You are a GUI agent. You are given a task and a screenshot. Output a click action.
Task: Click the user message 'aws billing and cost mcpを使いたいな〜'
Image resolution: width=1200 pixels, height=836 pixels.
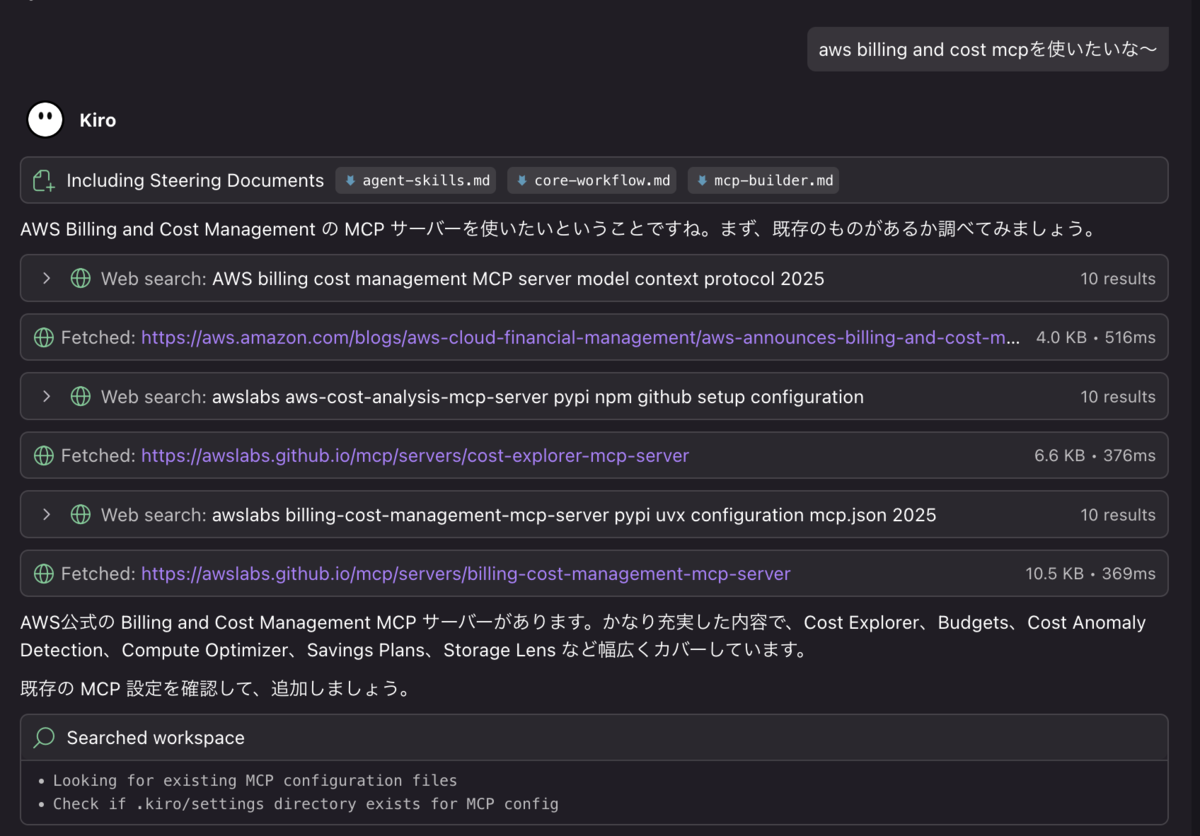(988, 50)
